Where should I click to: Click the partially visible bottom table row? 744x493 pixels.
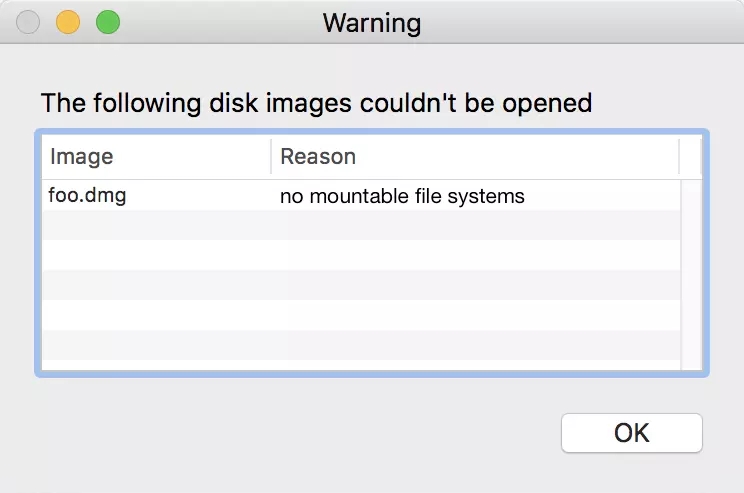[361, 365]
